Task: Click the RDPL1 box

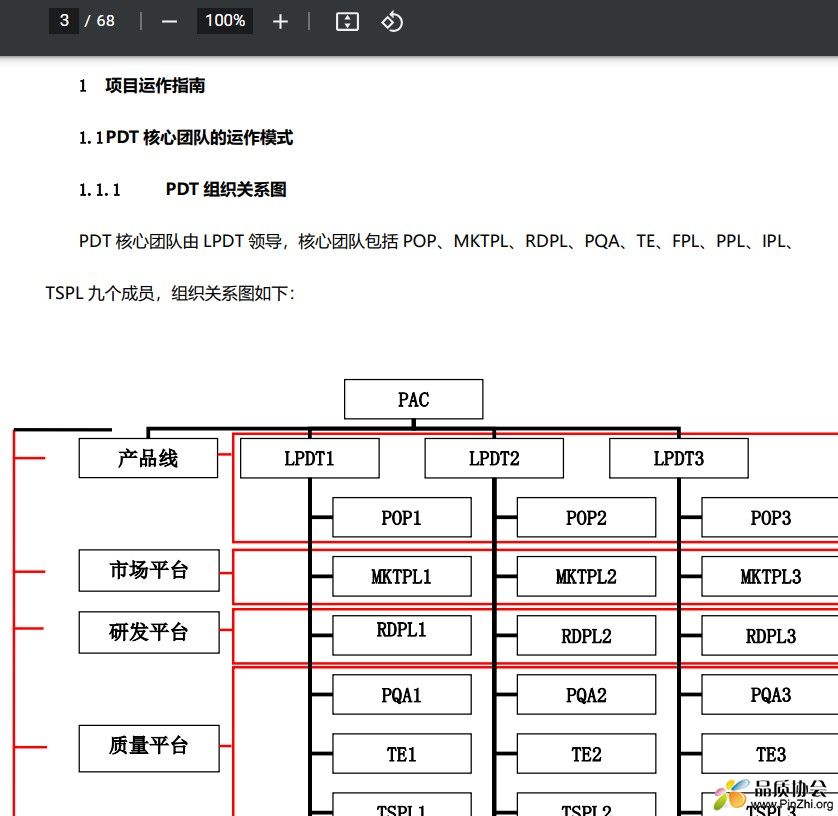Action: point(402,635)
